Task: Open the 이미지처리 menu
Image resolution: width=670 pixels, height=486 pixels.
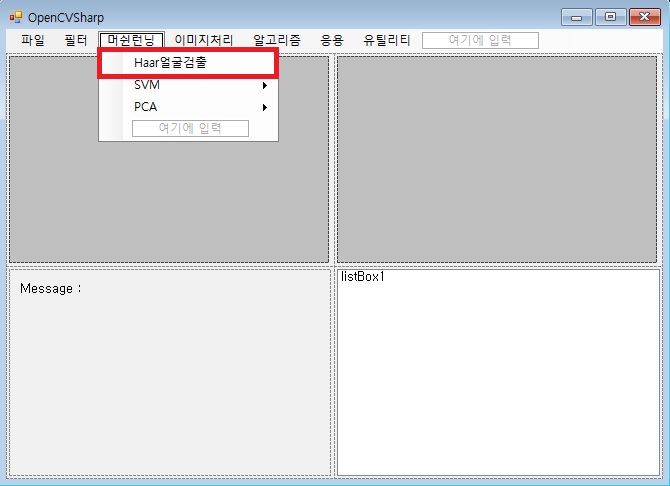Action: tap(203, 40)
